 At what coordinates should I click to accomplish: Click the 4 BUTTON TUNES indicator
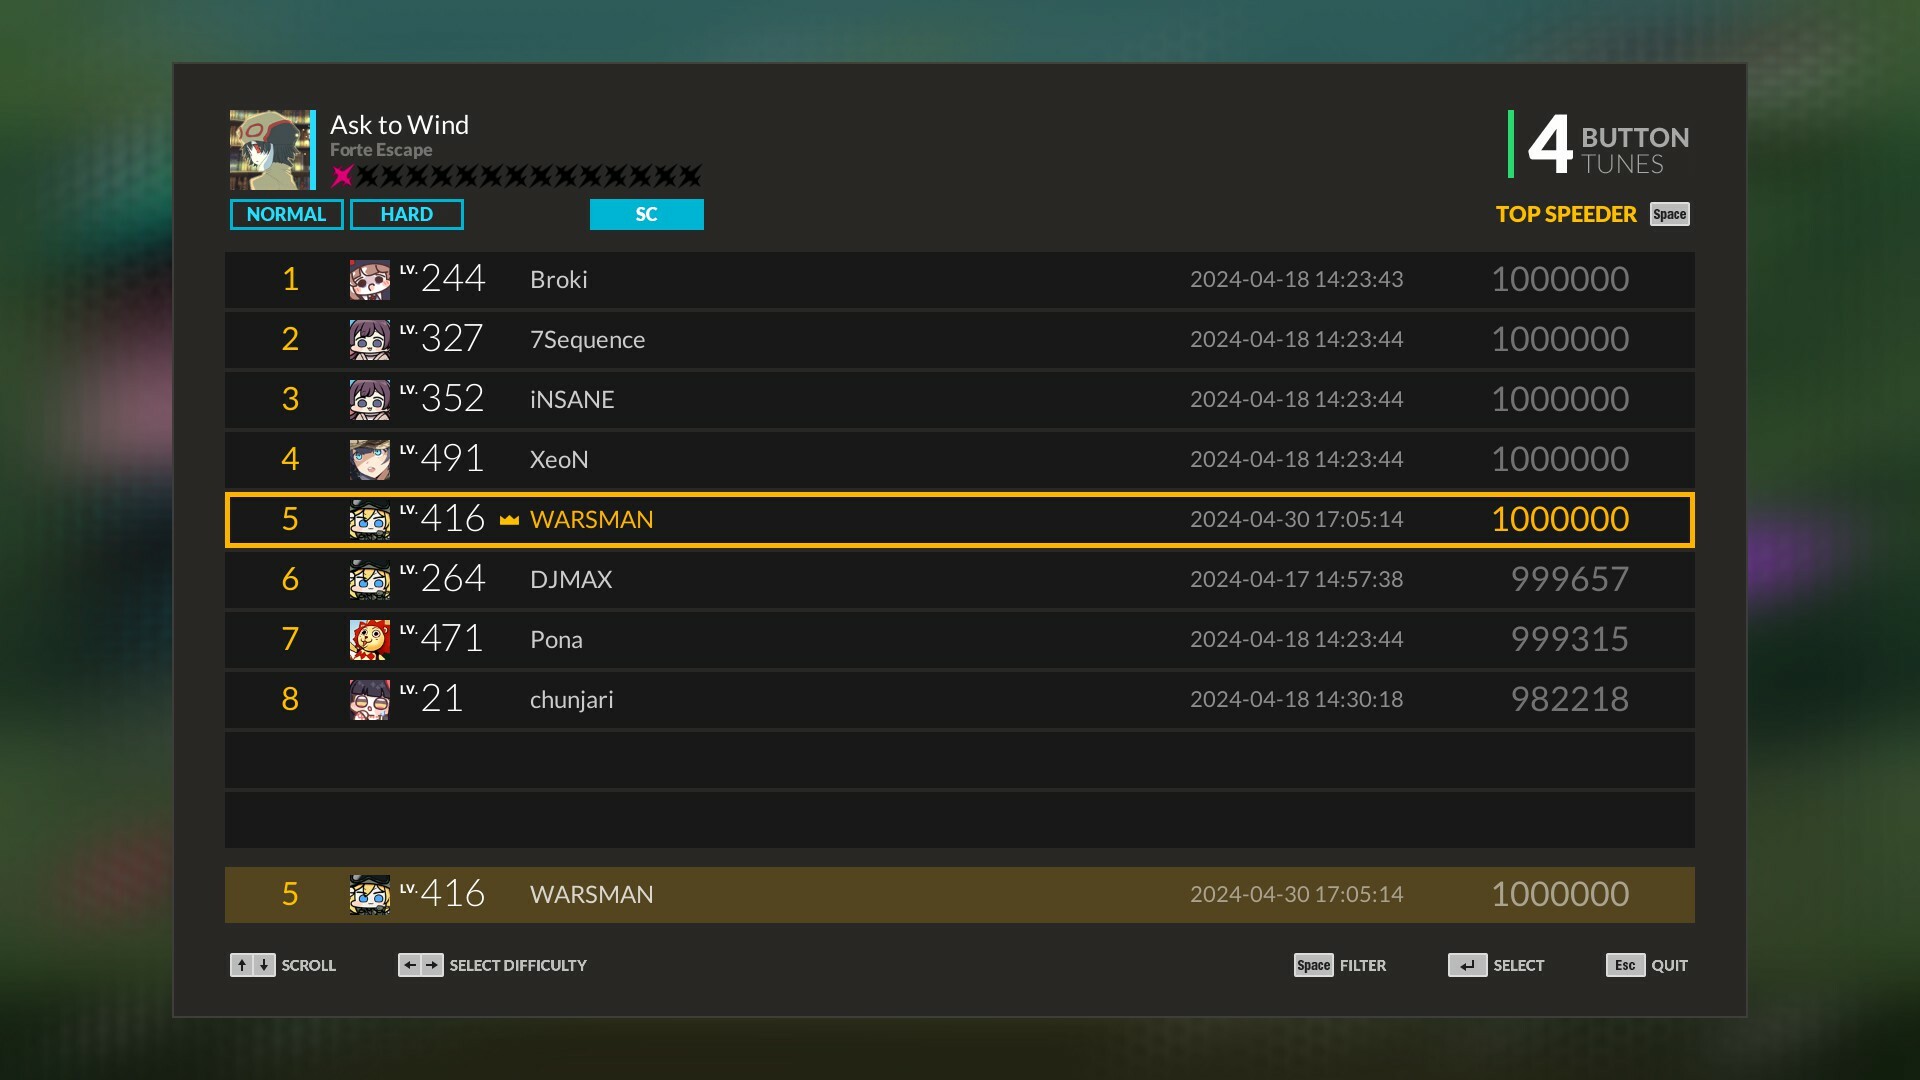pyautogui.click(x=1600, y=148)
